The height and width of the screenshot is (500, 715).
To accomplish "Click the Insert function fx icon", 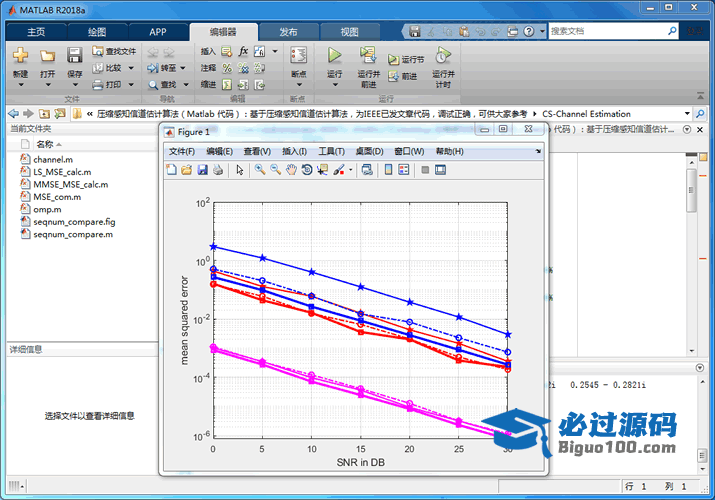I will tap(244, 51).
